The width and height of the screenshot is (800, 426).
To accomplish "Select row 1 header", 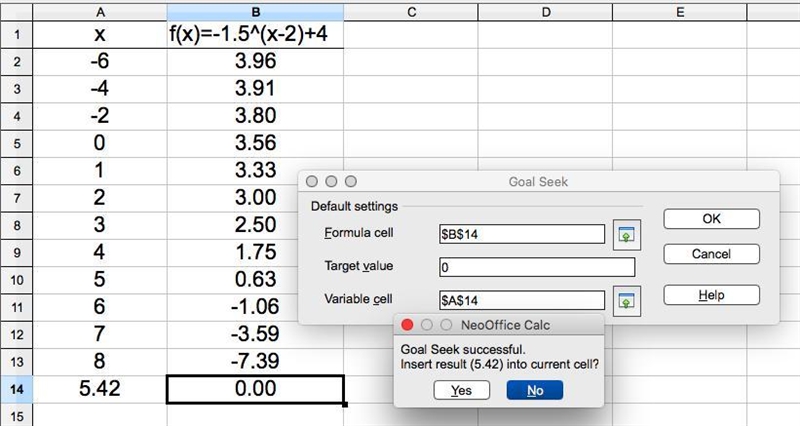I will [x=16, y=35].
